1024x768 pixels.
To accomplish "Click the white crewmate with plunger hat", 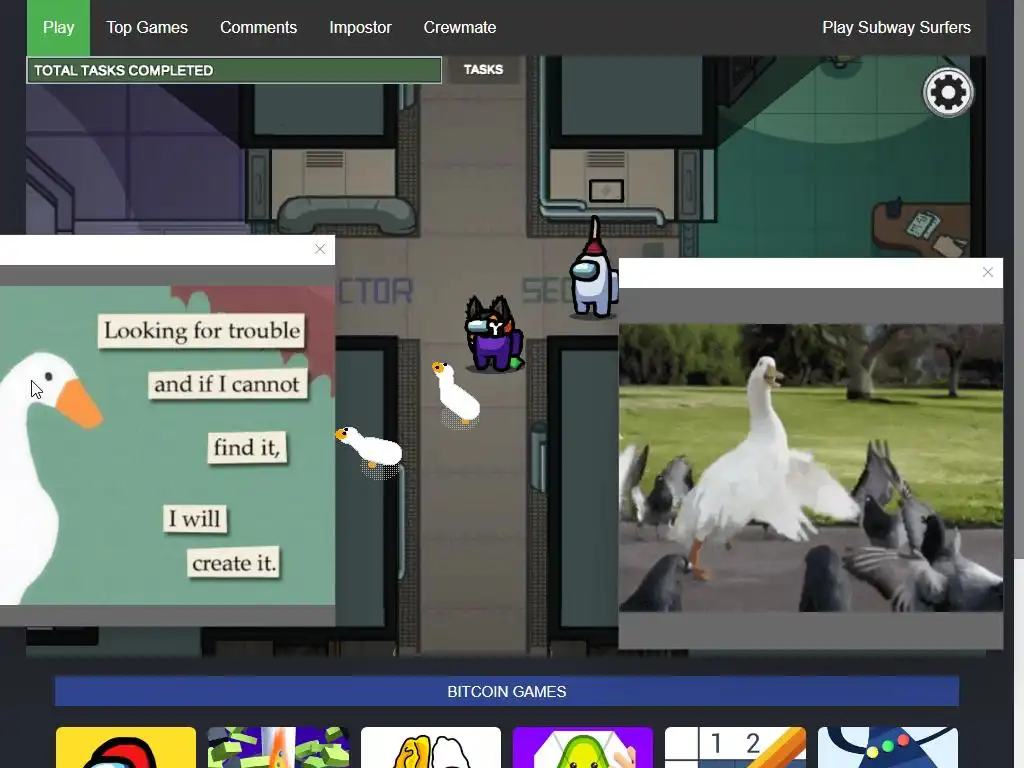I will (x=594, y=270).
